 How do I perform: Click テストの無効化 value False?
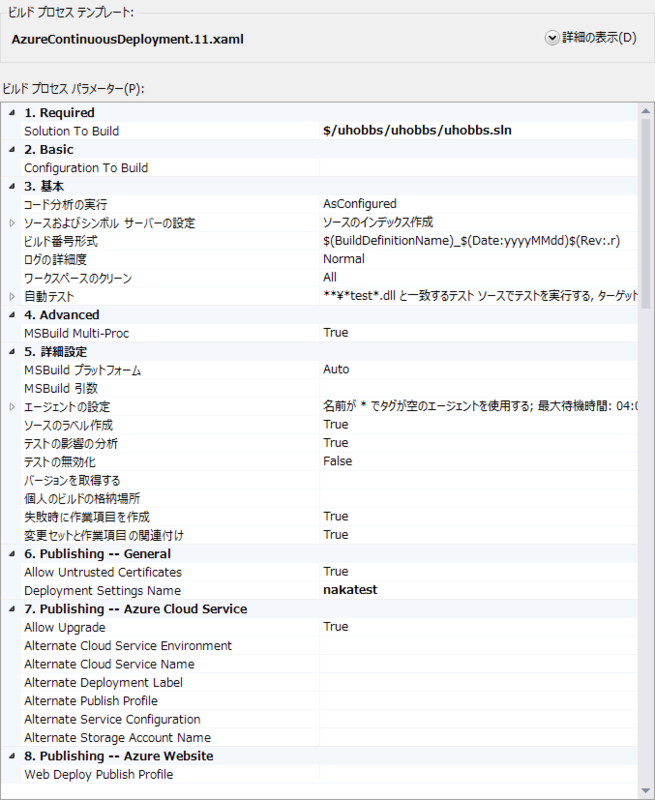point(338,461)
